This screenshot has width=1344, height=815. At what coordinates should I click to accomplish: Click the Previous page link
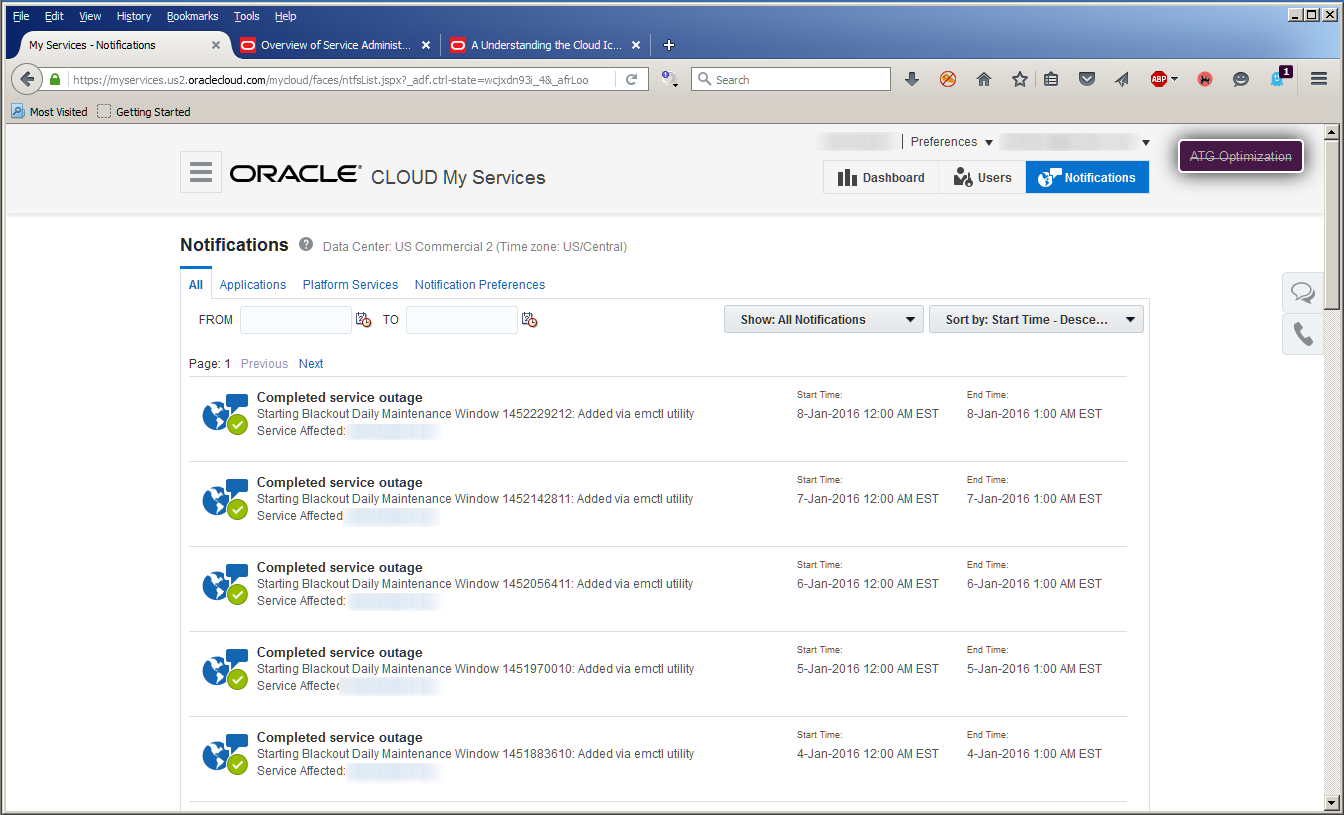pyautogui.click(x=264, y=364)
